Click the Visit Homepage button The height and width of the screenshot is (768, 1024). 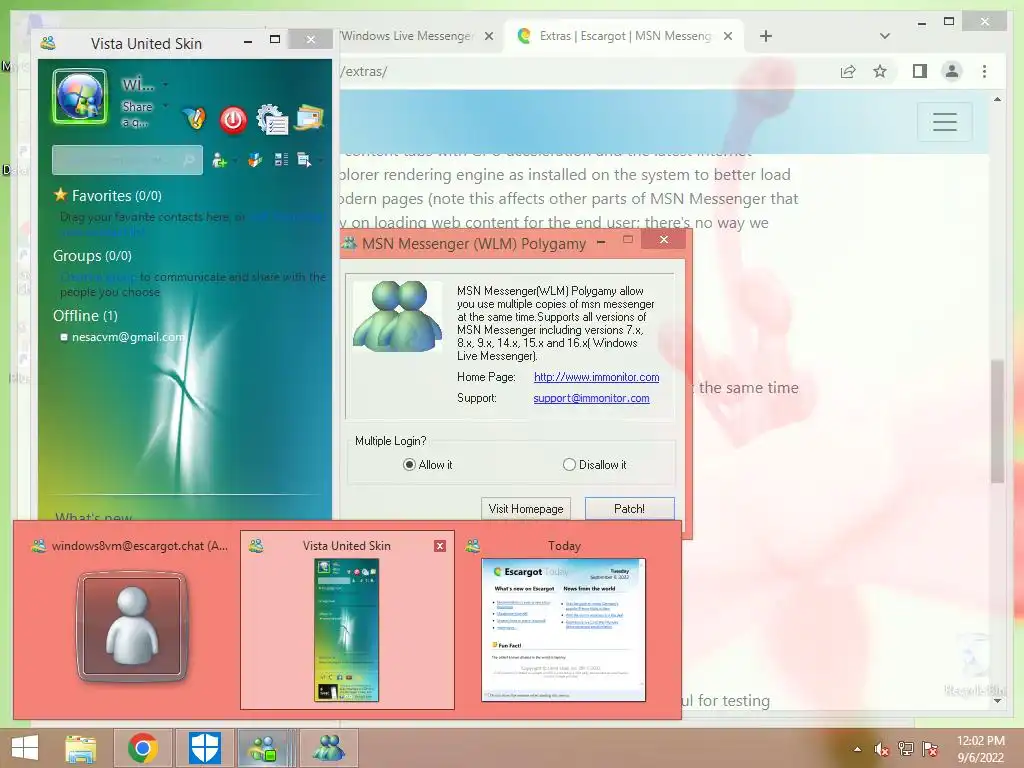(x=526, y=509)
